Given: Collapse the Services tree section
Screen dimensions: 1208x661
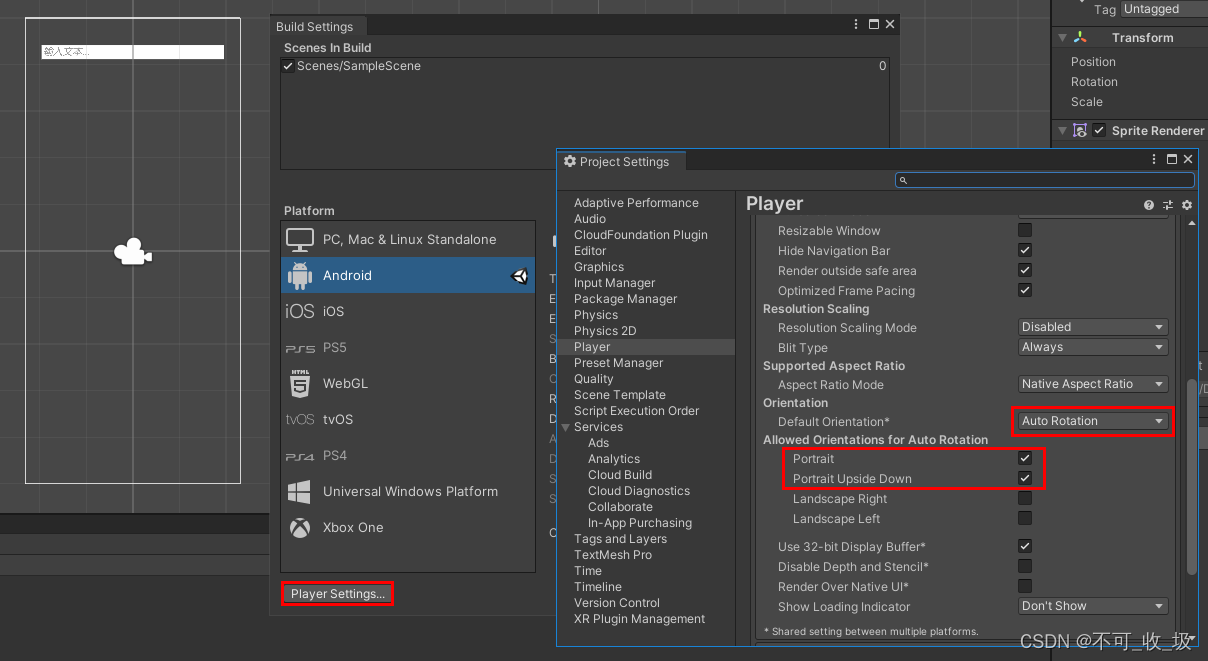Looking at the screenshot, I should pos(567,428).
